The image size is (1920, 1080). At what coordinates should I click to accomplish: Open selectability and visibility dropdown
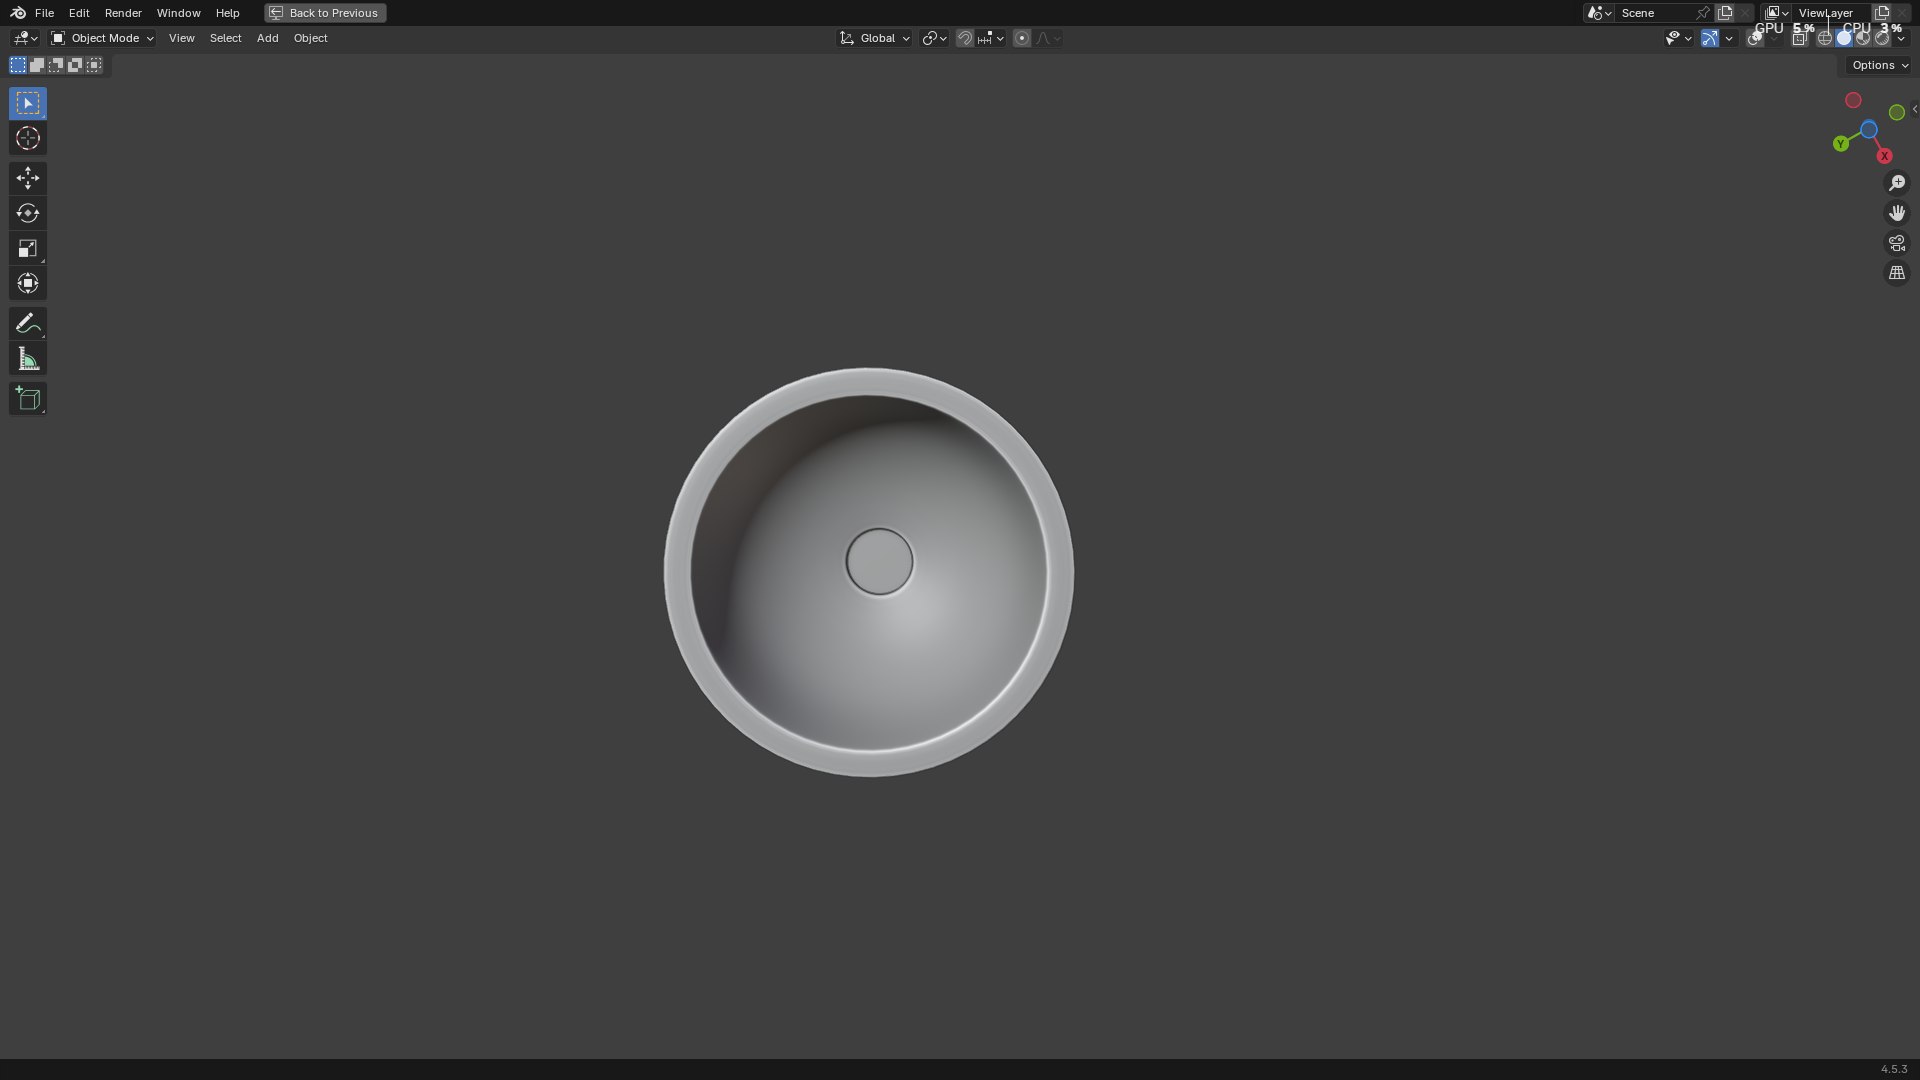(1678, 38)
